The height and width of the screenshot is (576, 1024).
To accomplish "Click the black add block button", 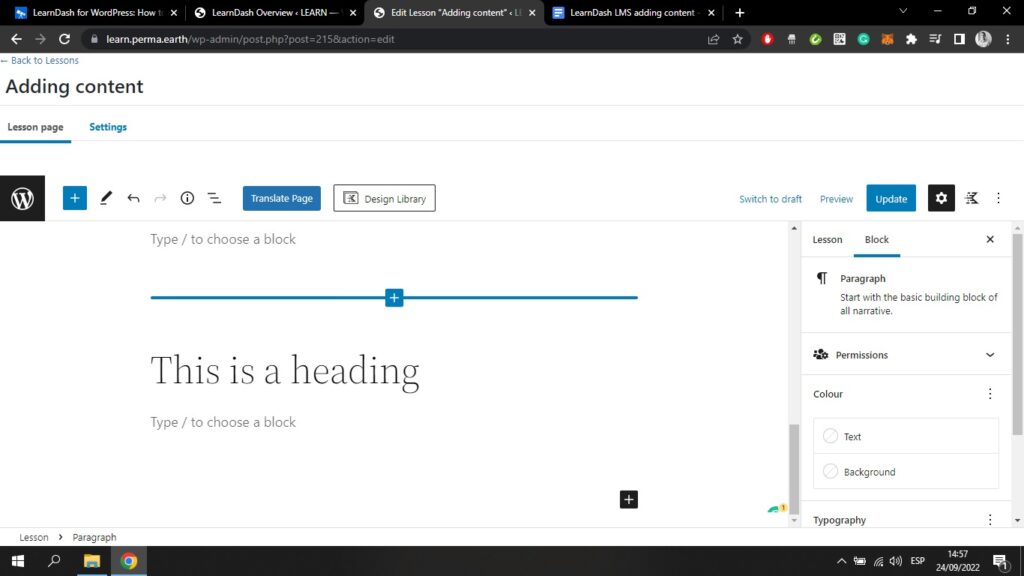I will coord(628,499).
